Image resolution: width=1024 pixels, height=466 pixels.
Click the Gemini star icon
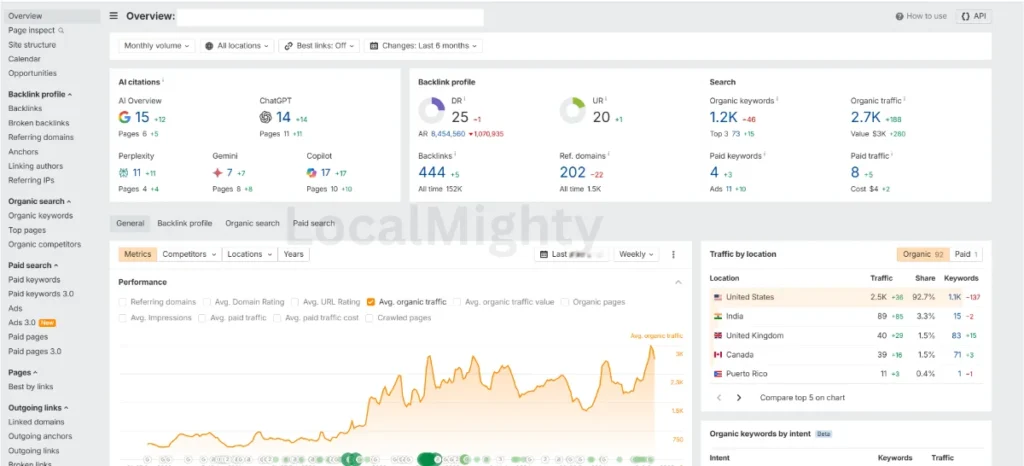pos(218,172)
